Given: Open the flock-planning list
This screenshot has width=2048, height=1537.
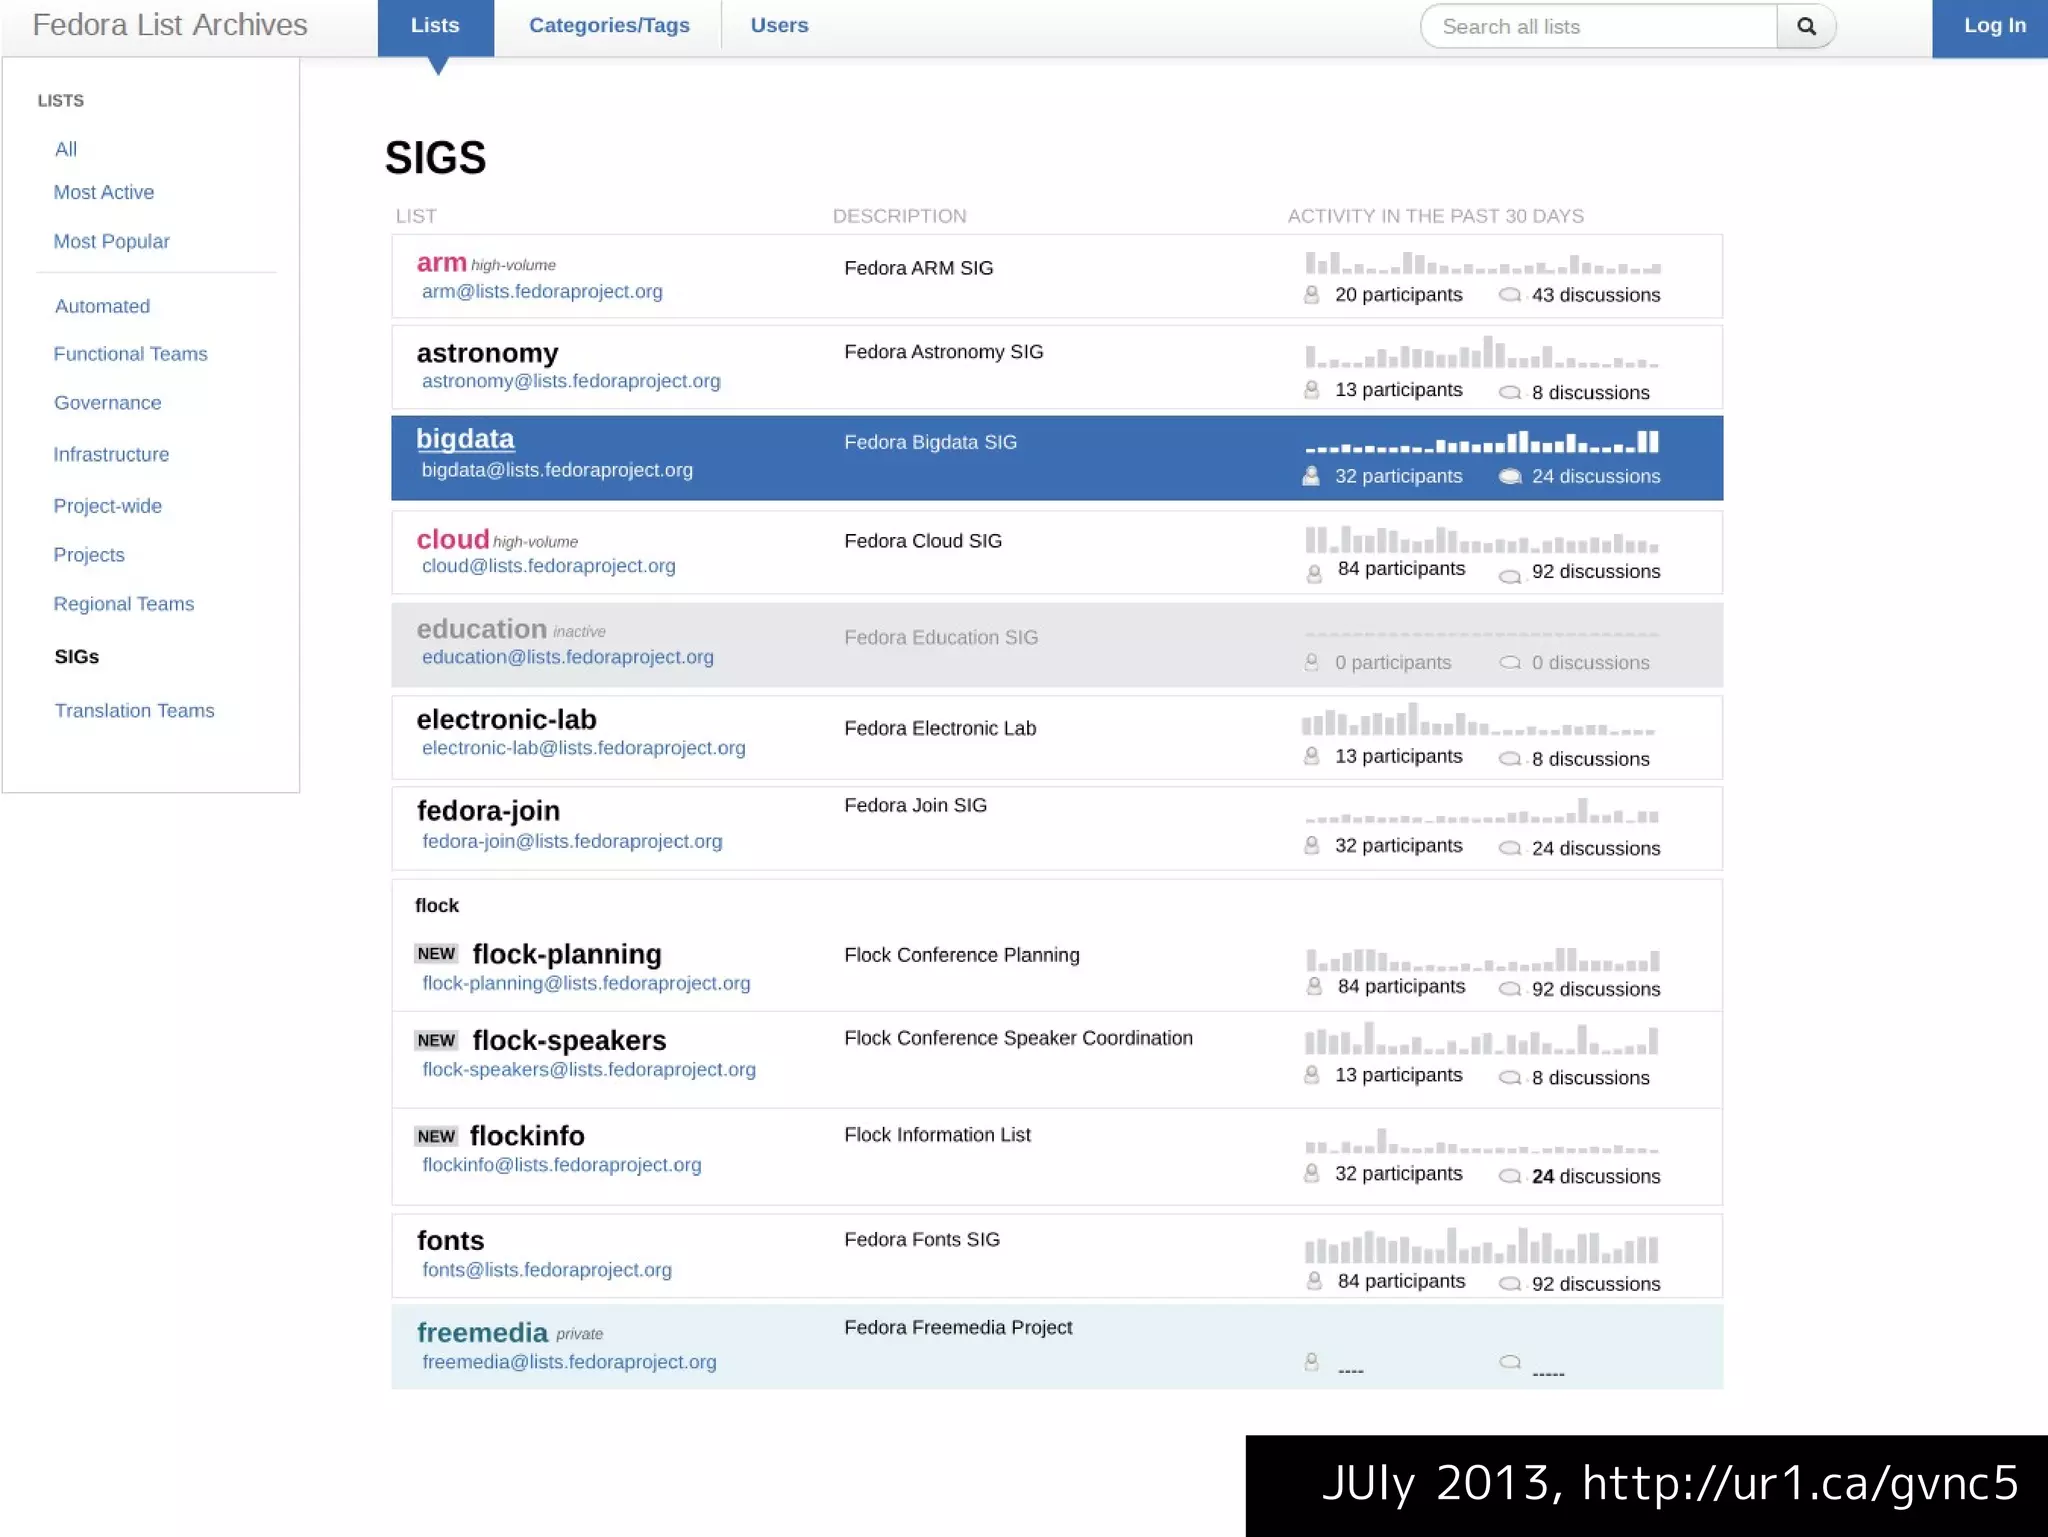Looking at the screenshot, I should pos(567,954).
